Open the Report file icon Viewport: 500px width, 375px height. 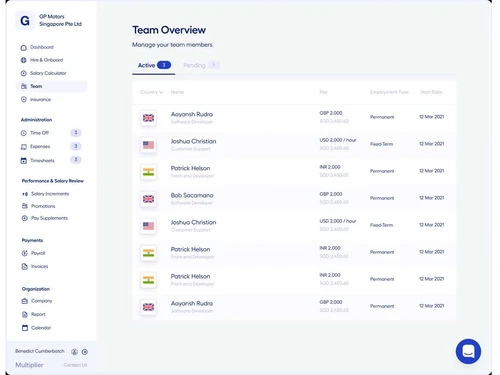[x=25, y=314]
